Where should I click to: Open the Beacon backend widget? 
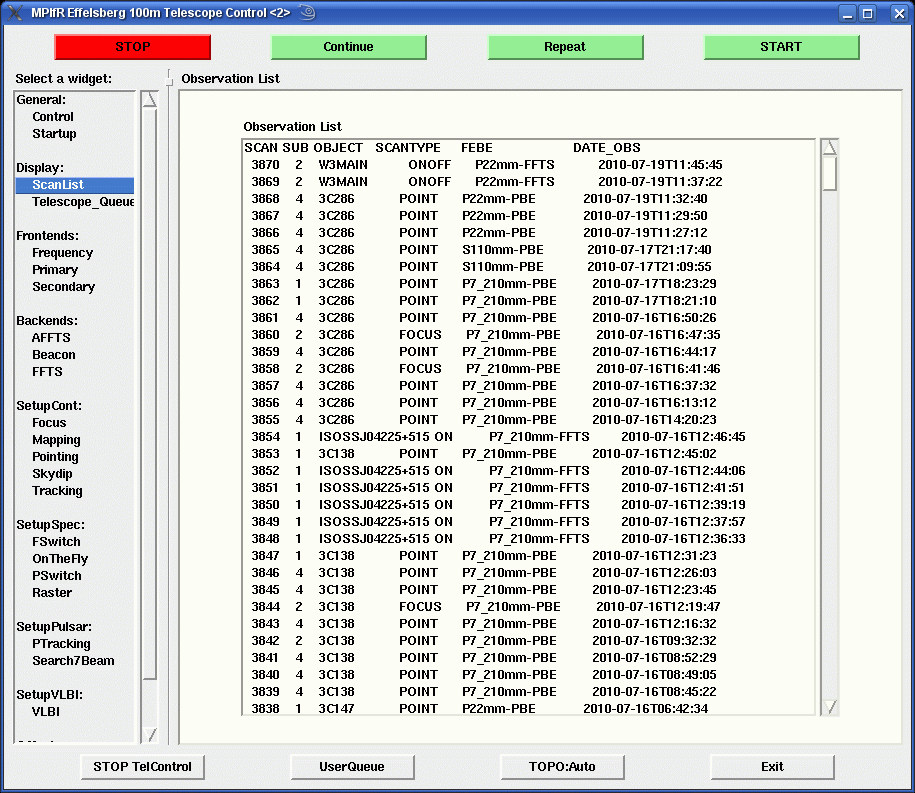click(x=54, y=355)
